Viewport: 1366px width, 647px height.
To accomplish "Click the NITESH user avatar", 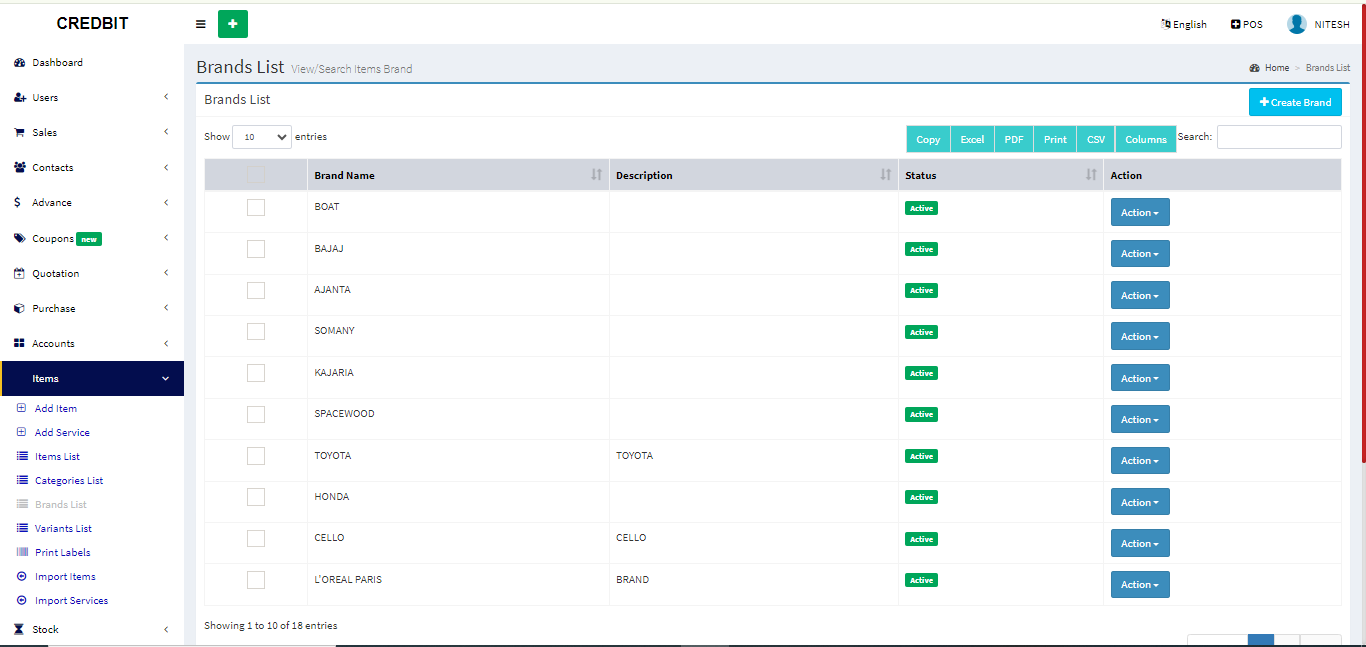I will [x=1297, y=24].
